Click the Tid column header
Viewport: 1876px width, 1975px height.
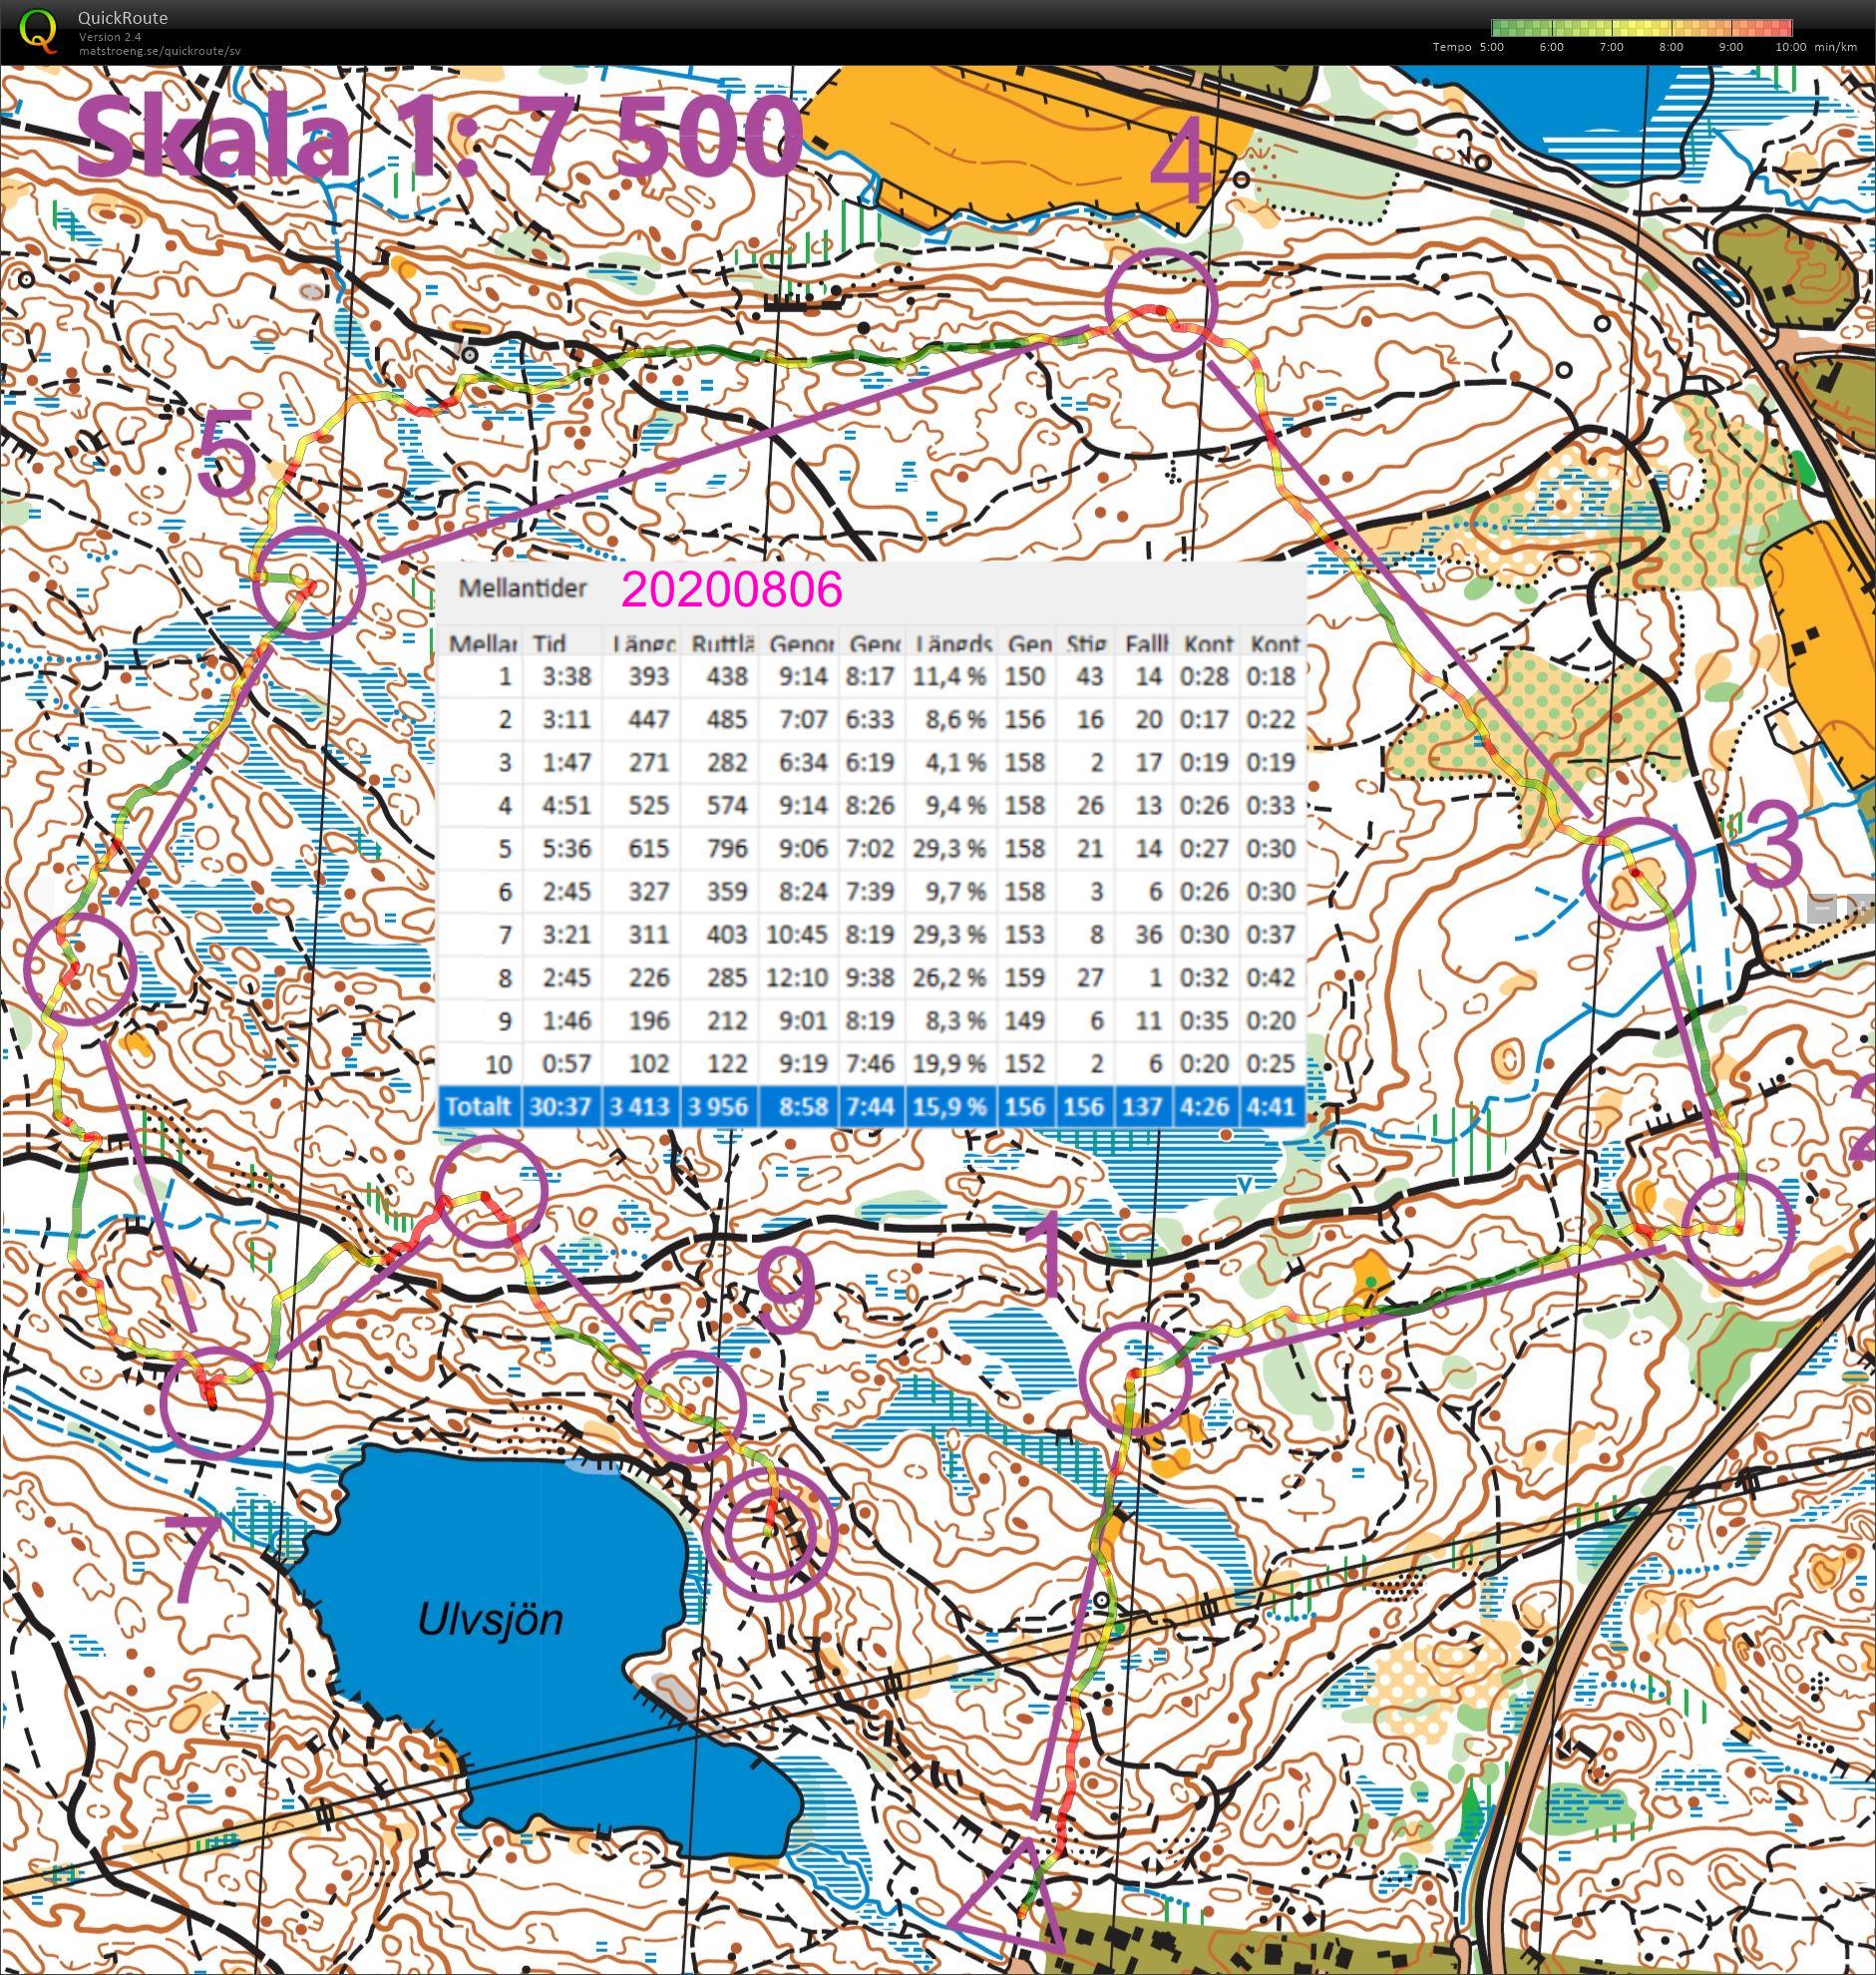549,643
